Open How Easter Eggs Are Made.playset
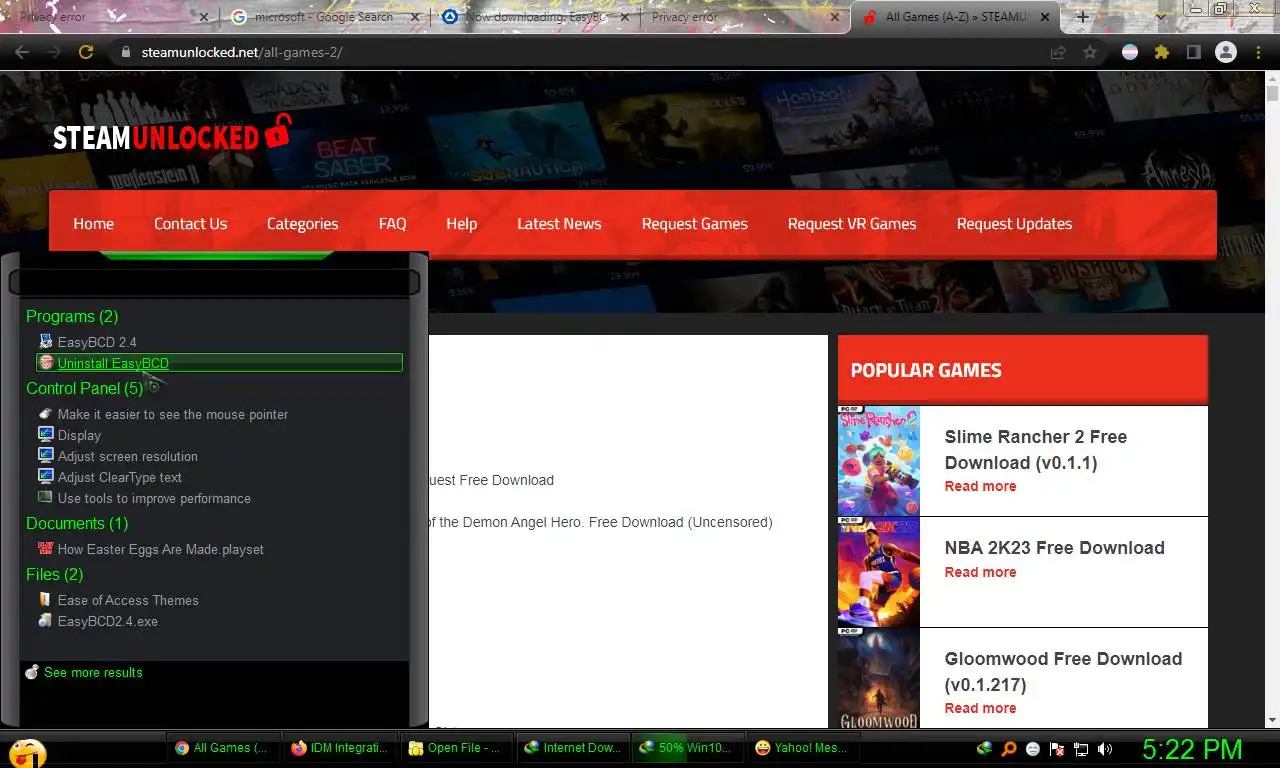Screen dimensions: 1280x768 (x=160, y=549)
